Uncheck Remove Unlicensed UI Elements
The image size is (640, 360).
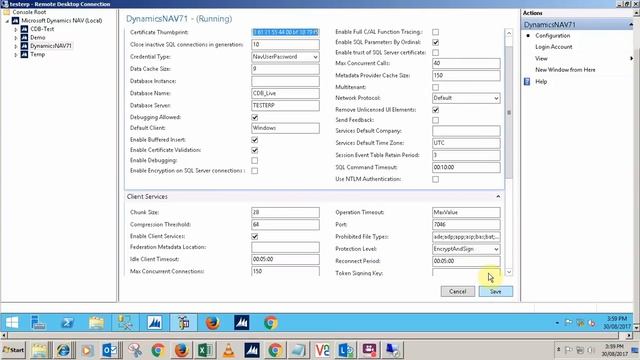(x=436, y=110)
